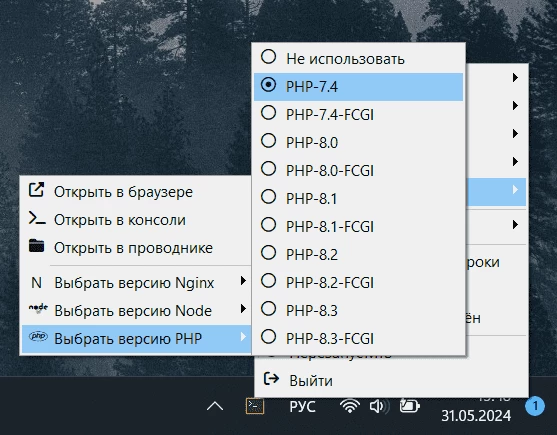Viewport: 557px width, 435px height.
Task: Click the Node logo icon
Action: point(38,308)
